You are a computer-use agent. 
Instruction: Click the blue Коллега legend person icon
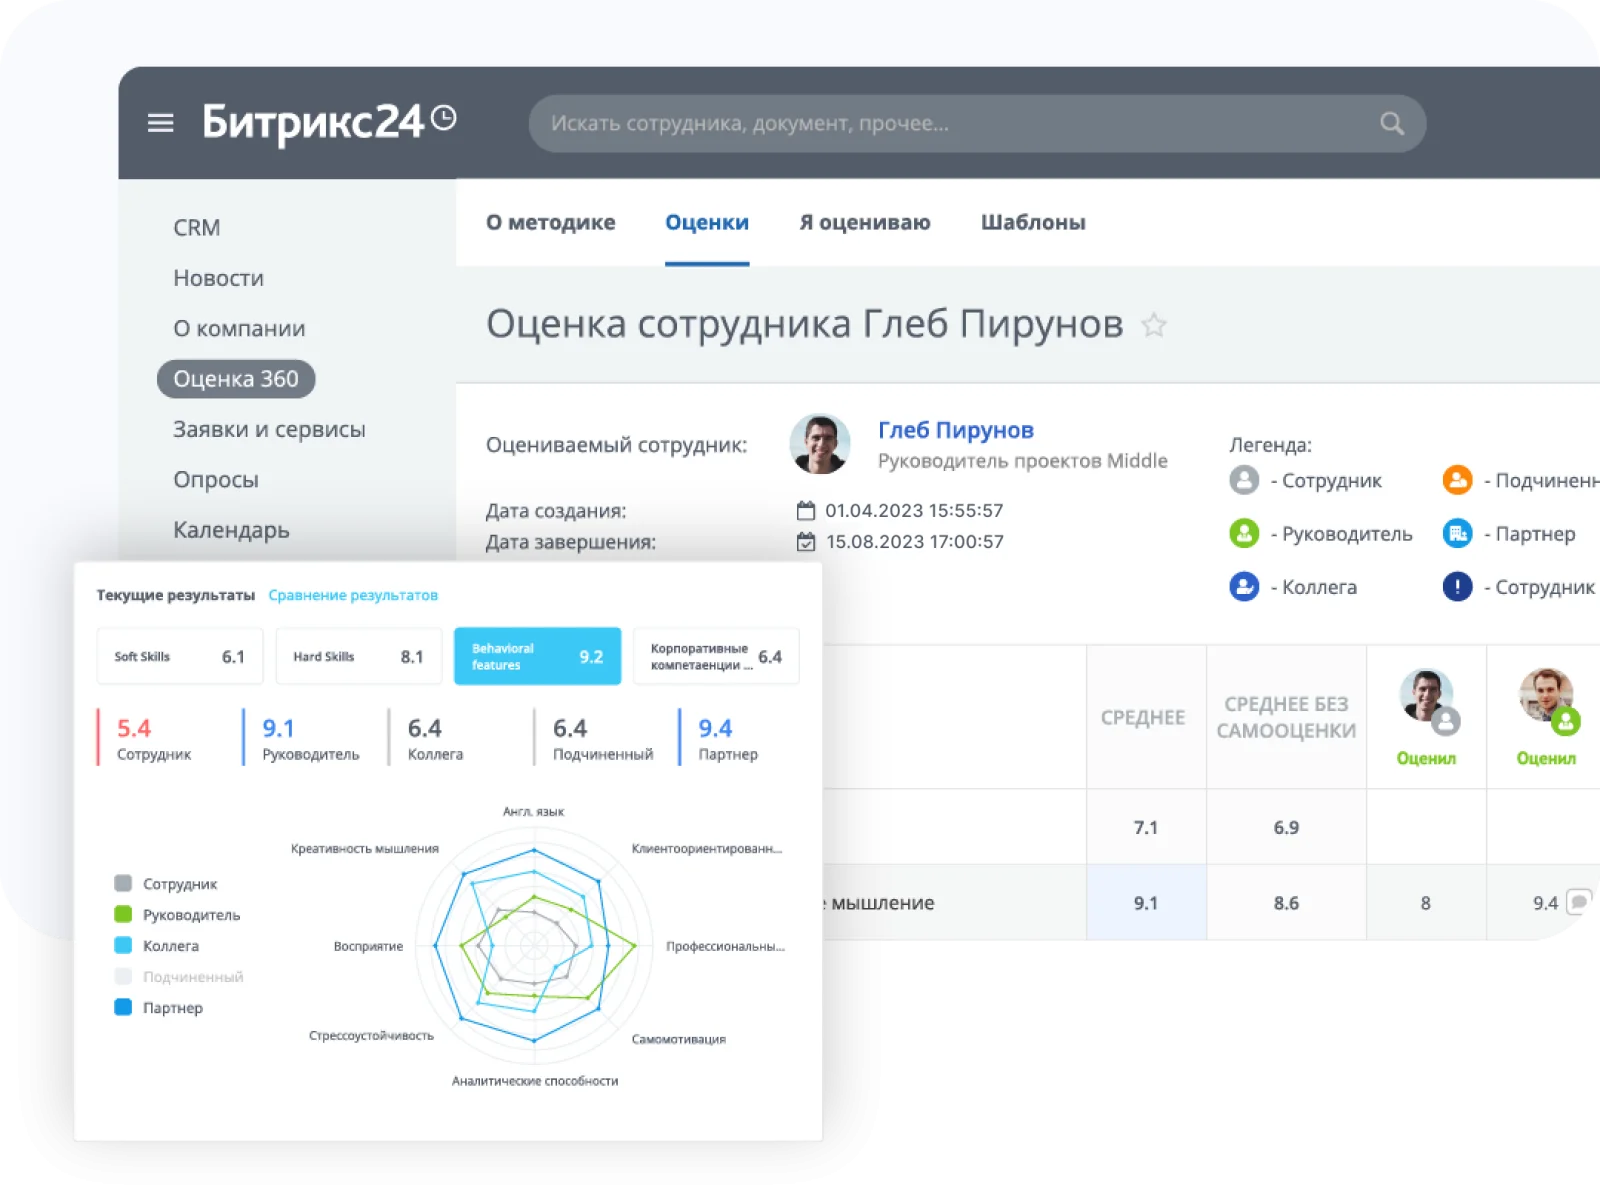(x=1243, y=587)
